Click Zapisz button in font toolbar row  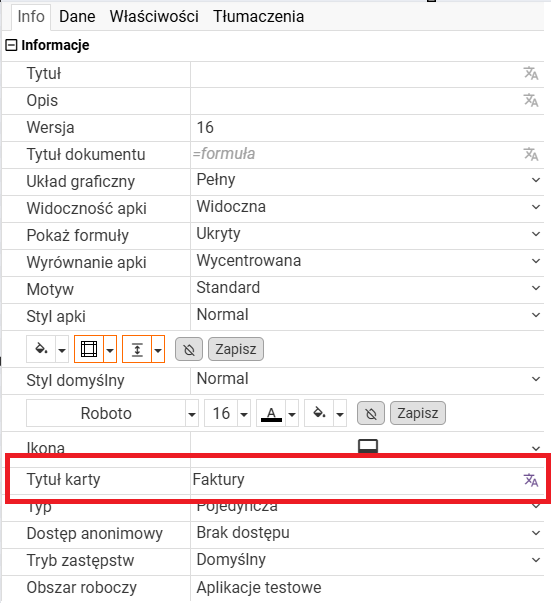(x=418, y=413)
